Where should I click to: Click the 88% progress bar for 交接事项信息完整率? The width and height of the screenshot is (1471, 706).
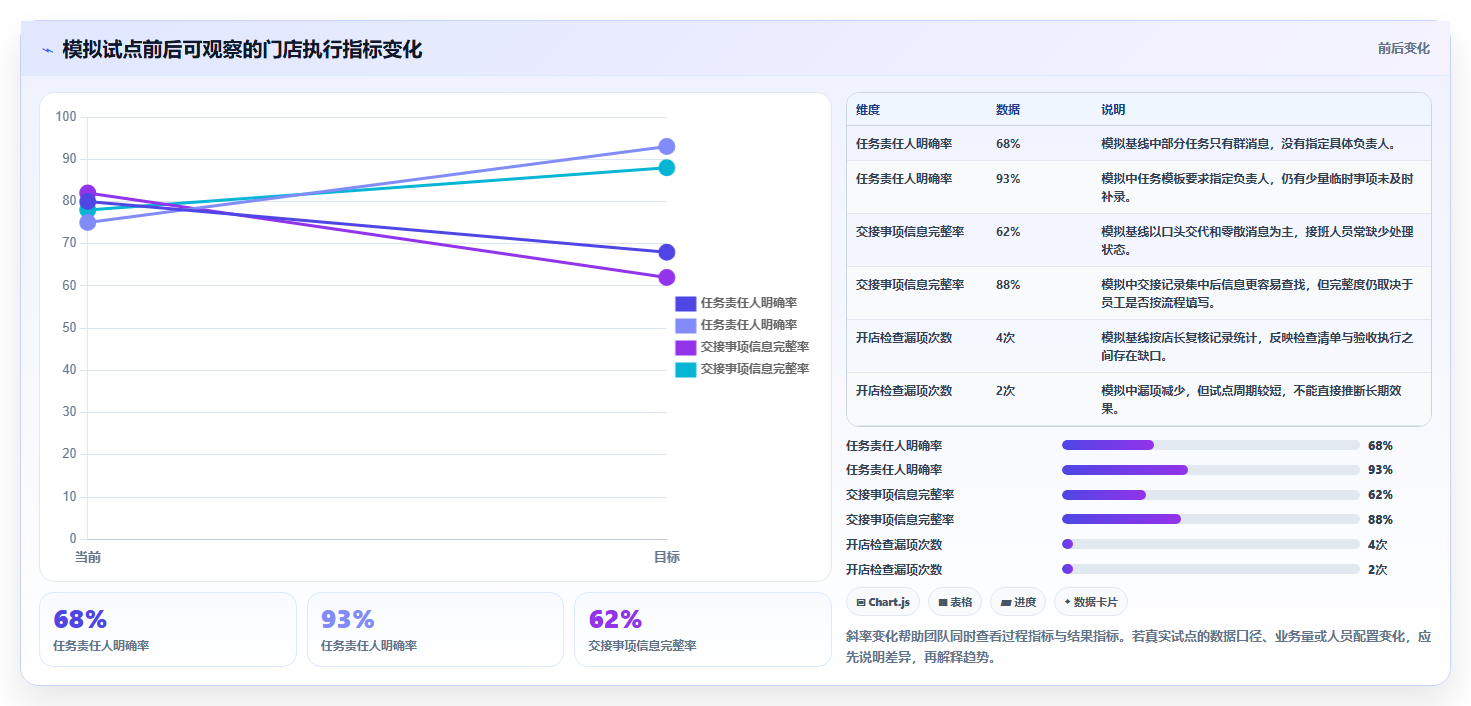(x=1211, y=519)
